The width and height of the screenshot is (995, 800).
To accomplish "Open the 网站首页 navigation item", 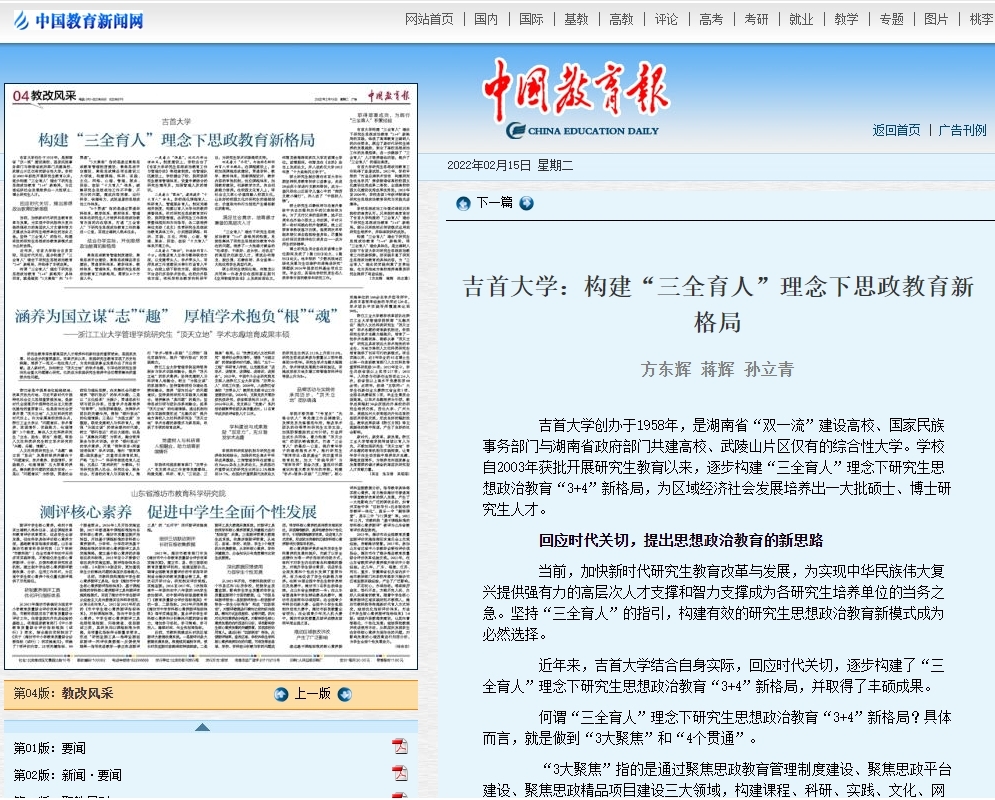I will [429, 19].
